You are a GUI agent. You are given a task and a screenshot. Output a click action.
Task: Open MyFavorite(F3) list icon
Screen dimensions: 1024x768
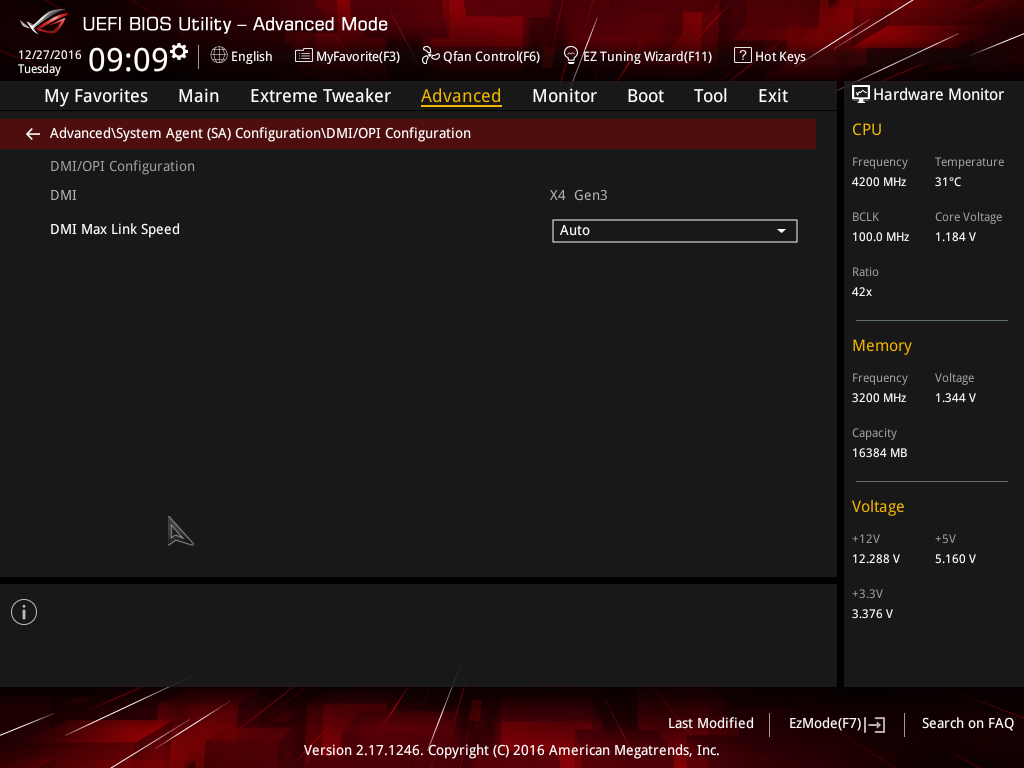tap(303, 56)
